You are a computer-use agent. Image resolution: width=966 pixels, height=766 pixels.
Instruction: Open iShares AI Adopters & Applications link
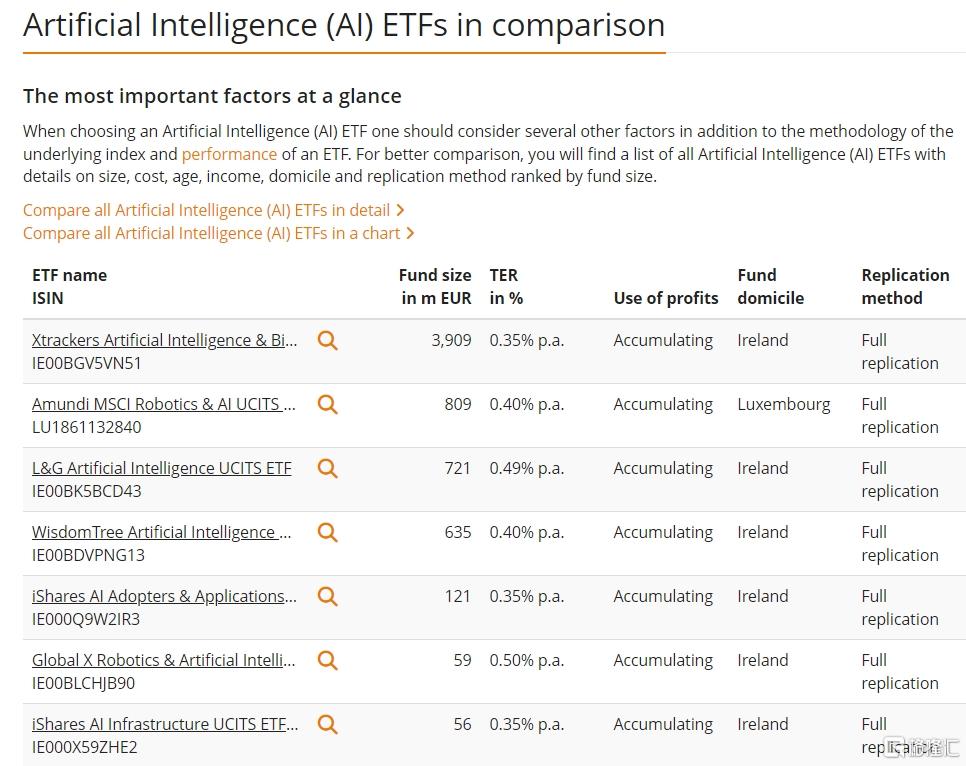[164, 597]
